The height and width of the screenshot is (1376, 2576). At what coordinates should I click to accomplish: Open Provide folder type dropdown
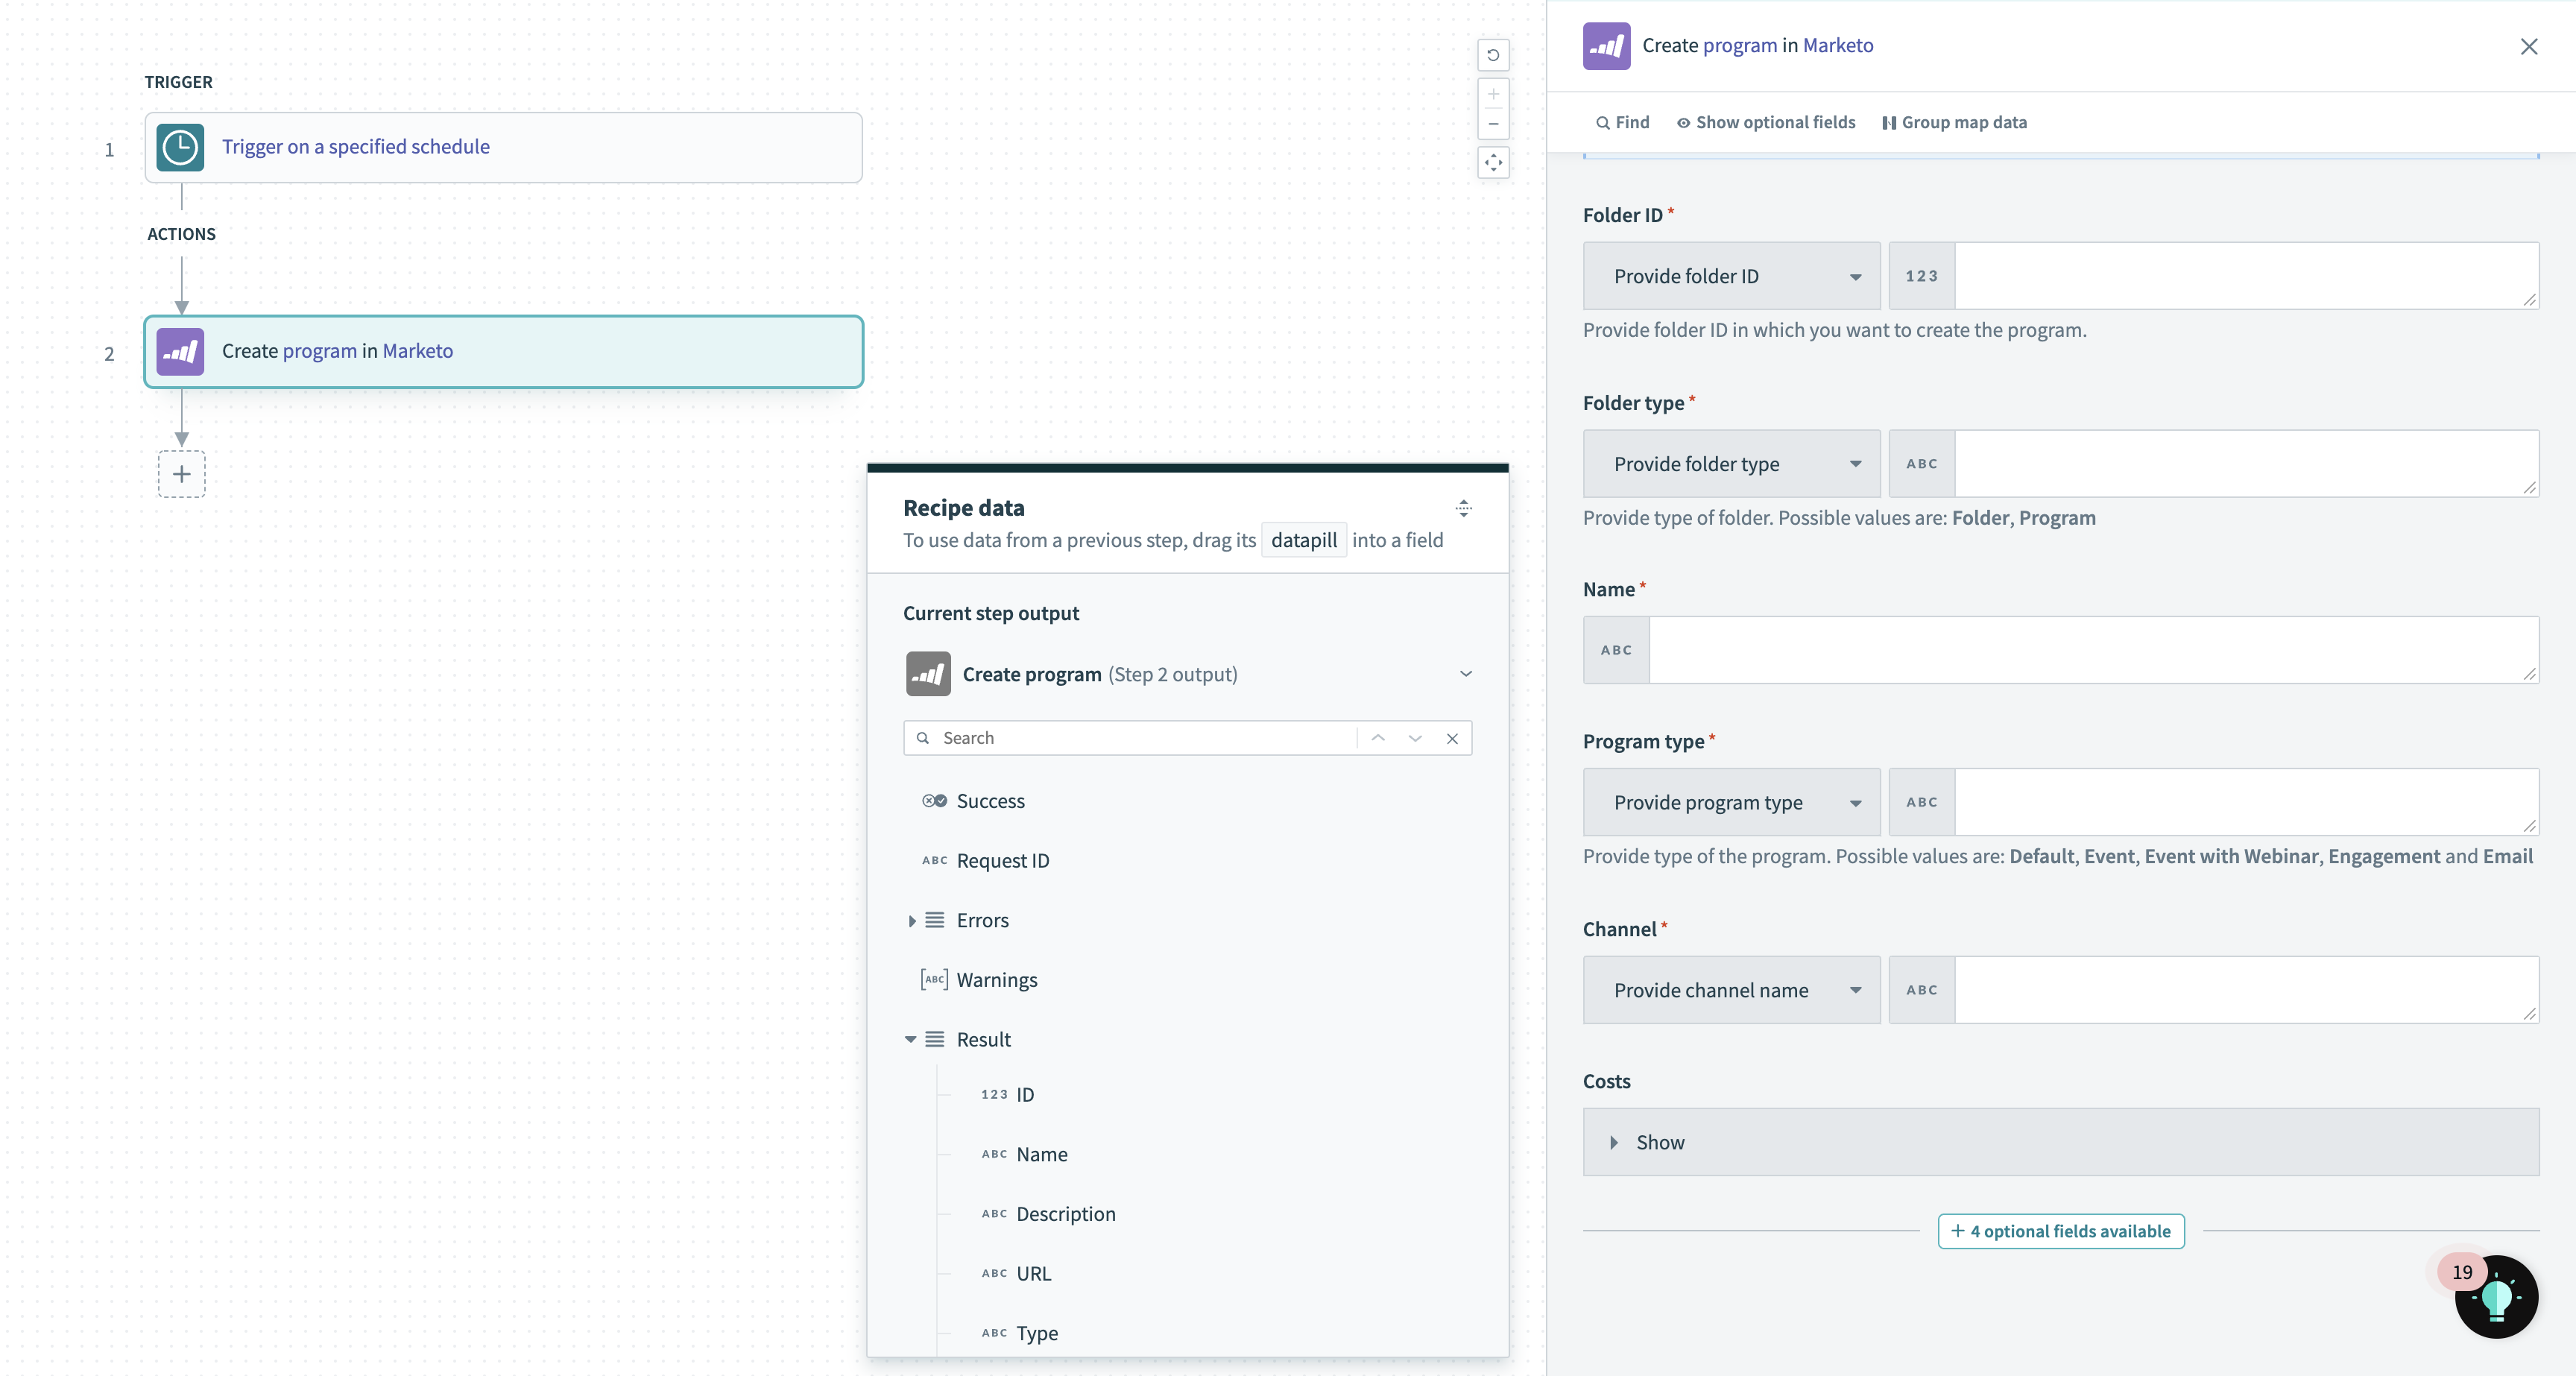tap(1731, 464)
